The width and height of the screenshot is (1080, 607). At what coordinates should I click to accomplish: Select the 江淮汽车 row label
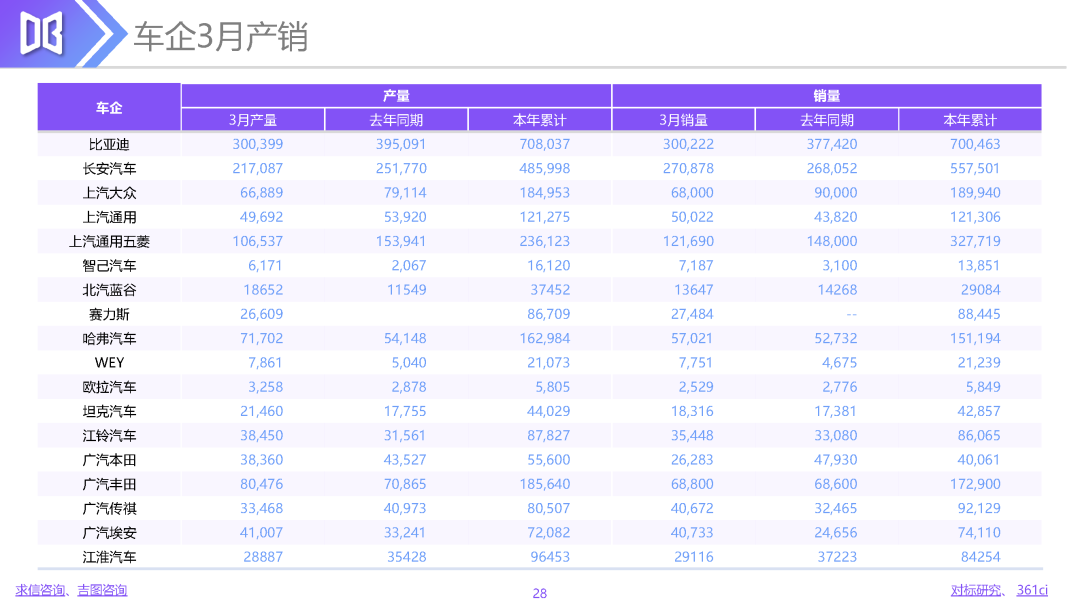(109, 557)
